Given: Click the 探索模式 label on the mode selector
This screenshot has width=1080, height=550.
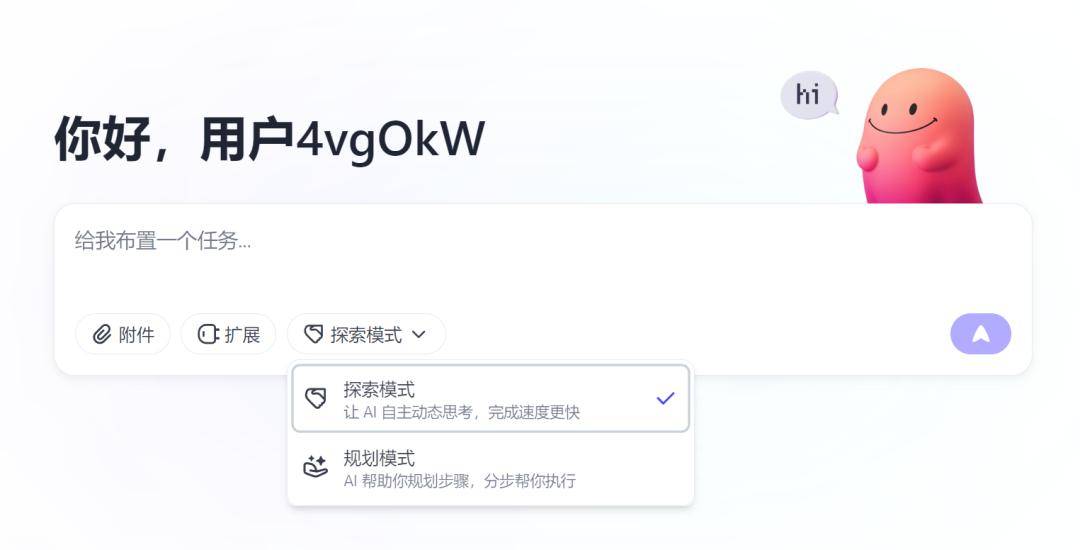Looking at the screenshot, I should [x=366, y=335].
